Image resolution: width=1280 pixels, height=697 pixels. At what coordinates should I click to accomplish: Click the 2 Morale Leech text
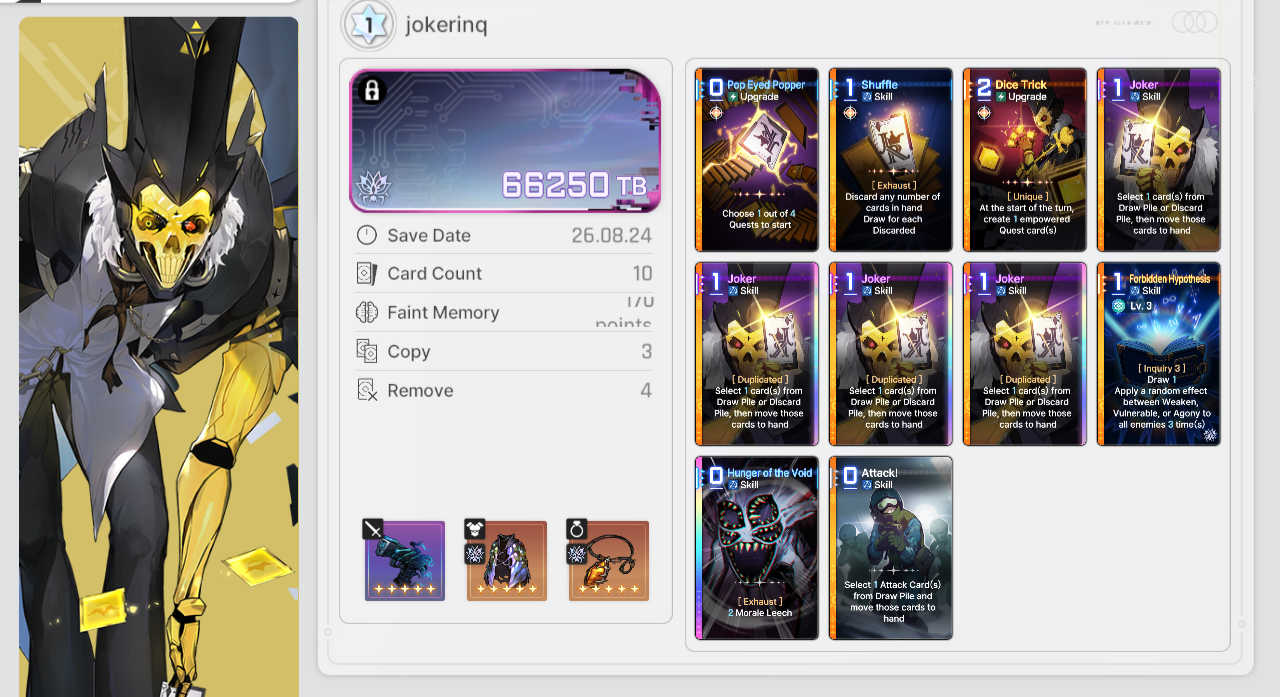click(759, 614)
